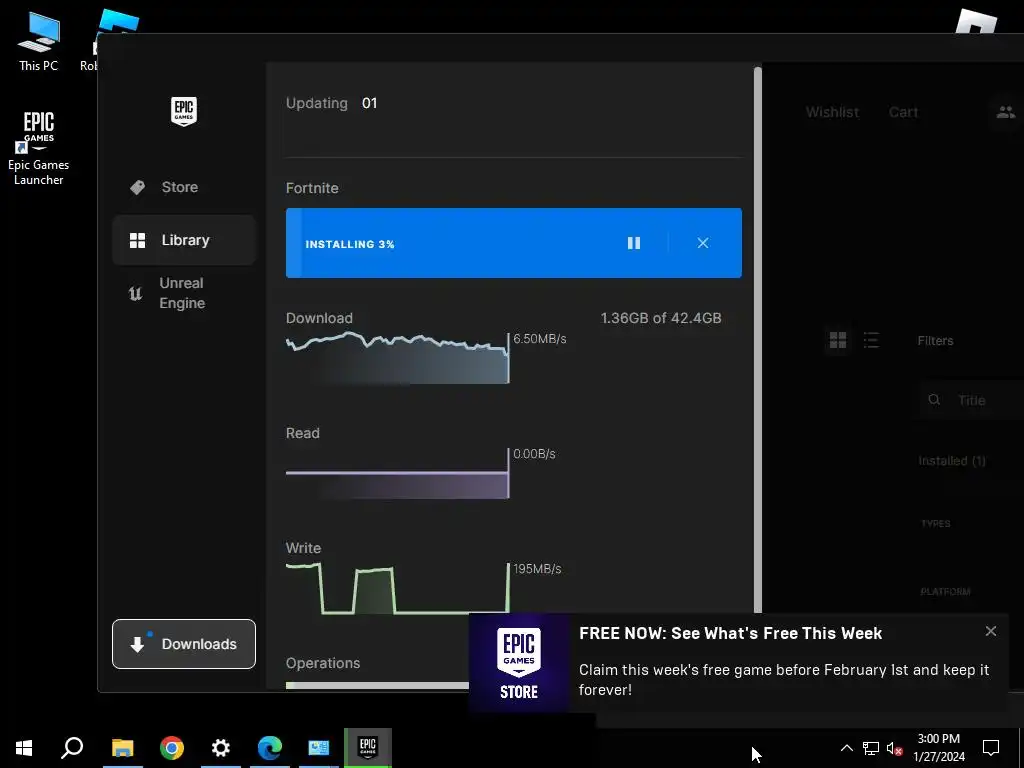Open the Windows Start menu

[x=24, y=748]
